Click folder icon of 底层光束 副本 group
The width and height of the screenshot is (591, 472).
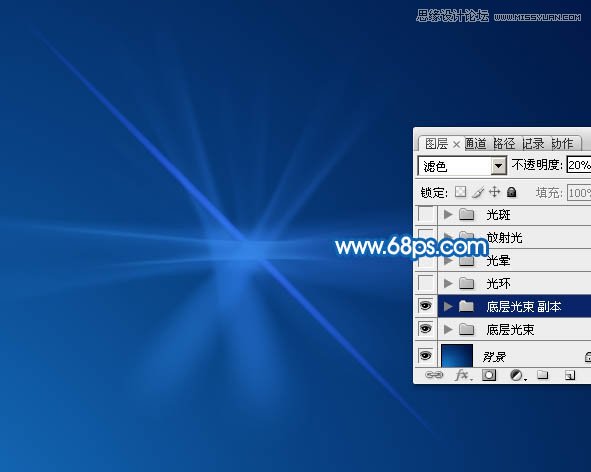[x=467, y=306]
